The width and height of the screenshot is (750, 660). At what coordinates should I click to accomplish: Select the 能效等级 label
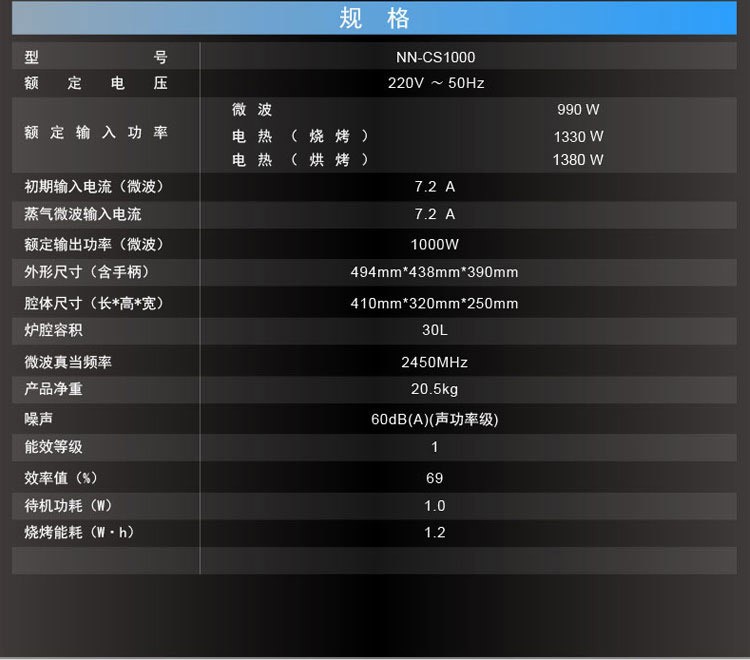tap(54, 447)
